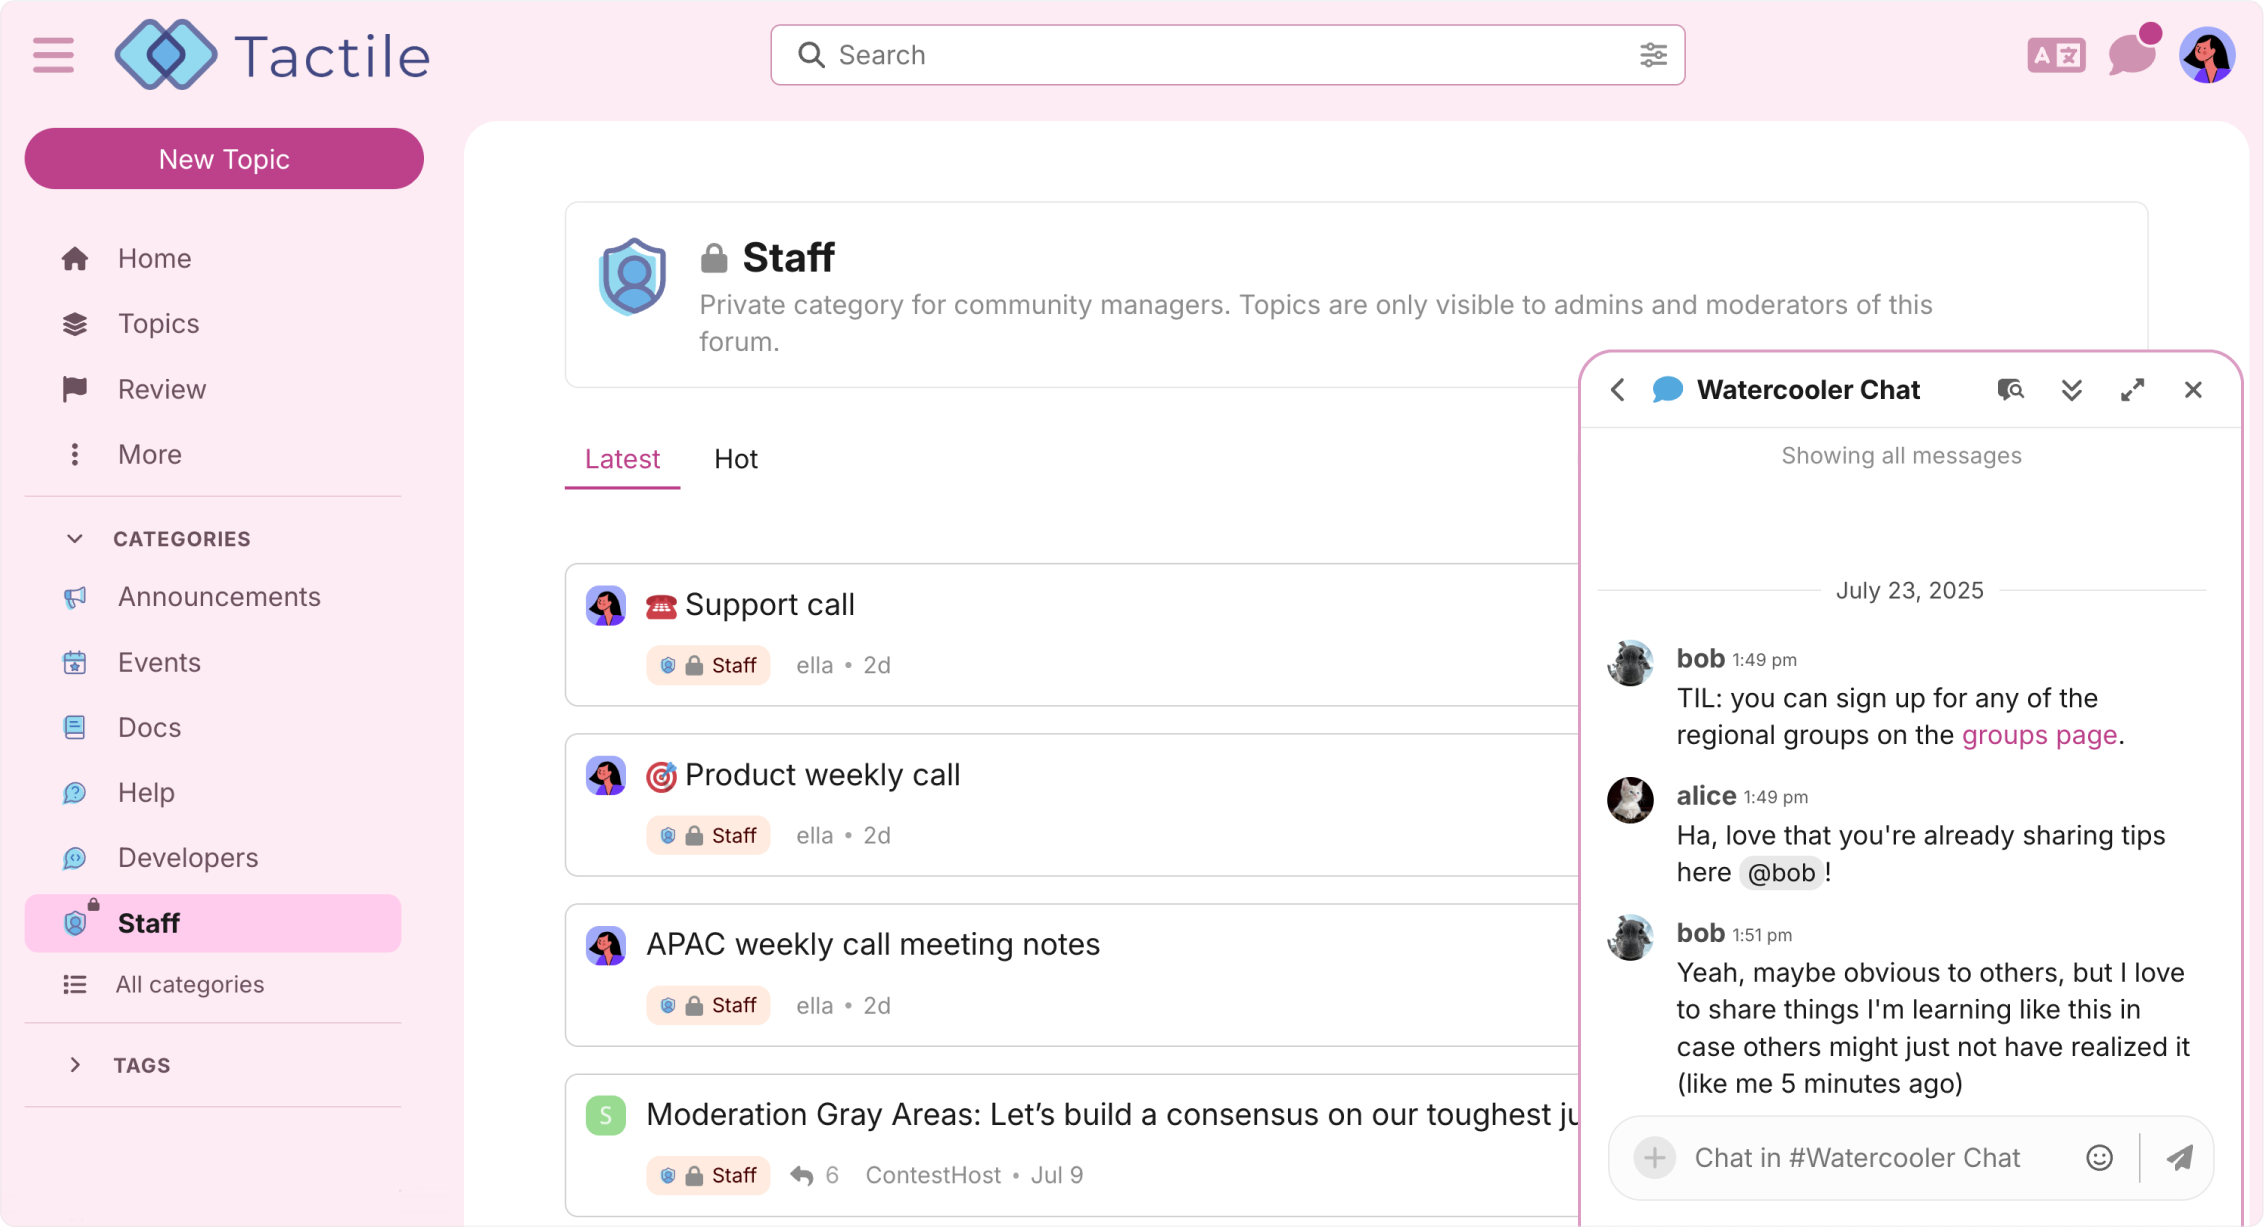The height and width of the screenshot is (1227, 2264).
Task: Open the Announcements category
Action: click(219, 596)
